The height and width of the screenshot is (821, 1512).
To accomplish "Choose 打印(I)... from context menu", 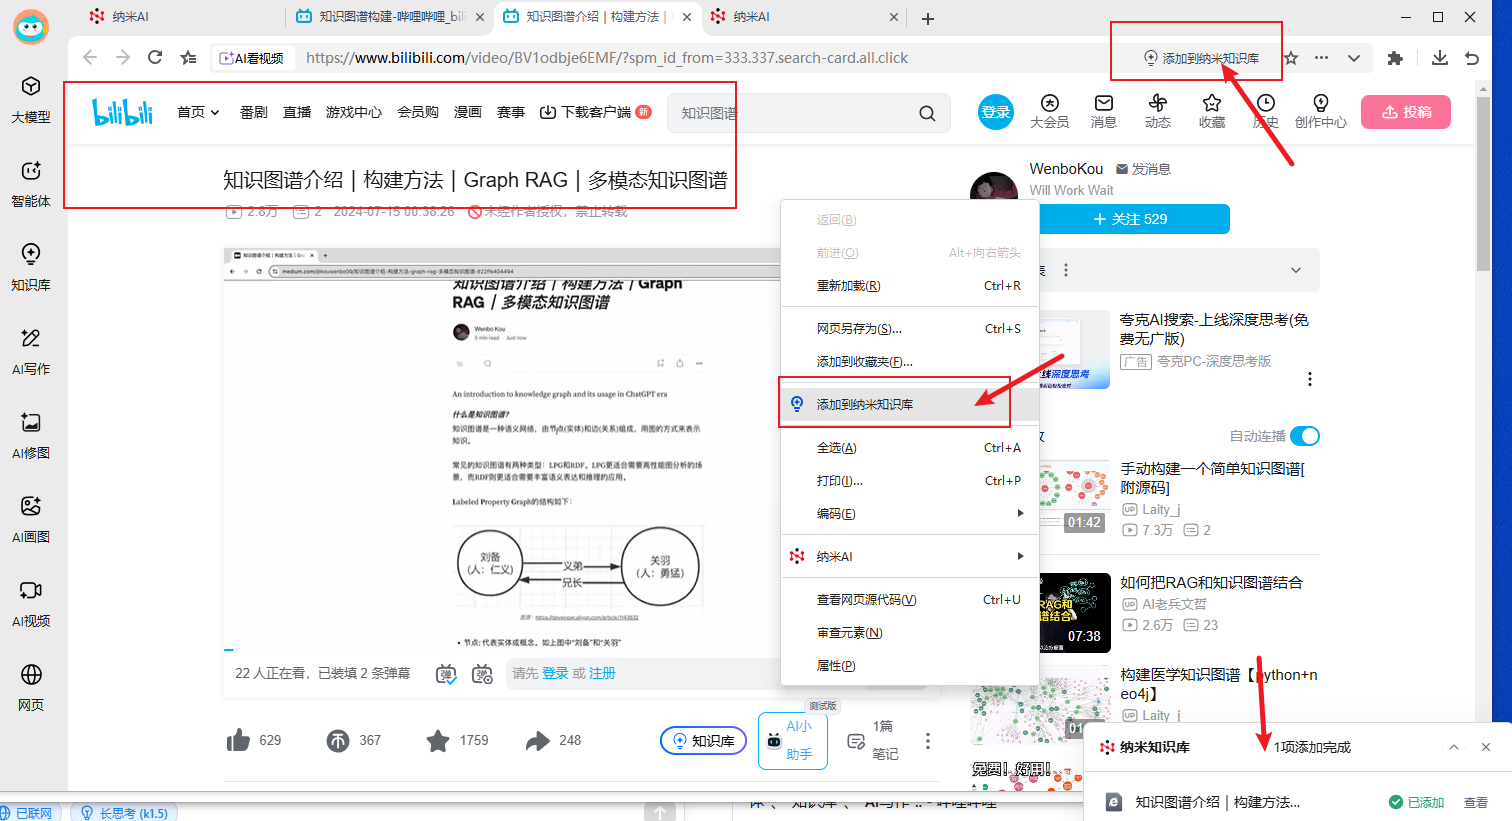I will click(910, 481).
